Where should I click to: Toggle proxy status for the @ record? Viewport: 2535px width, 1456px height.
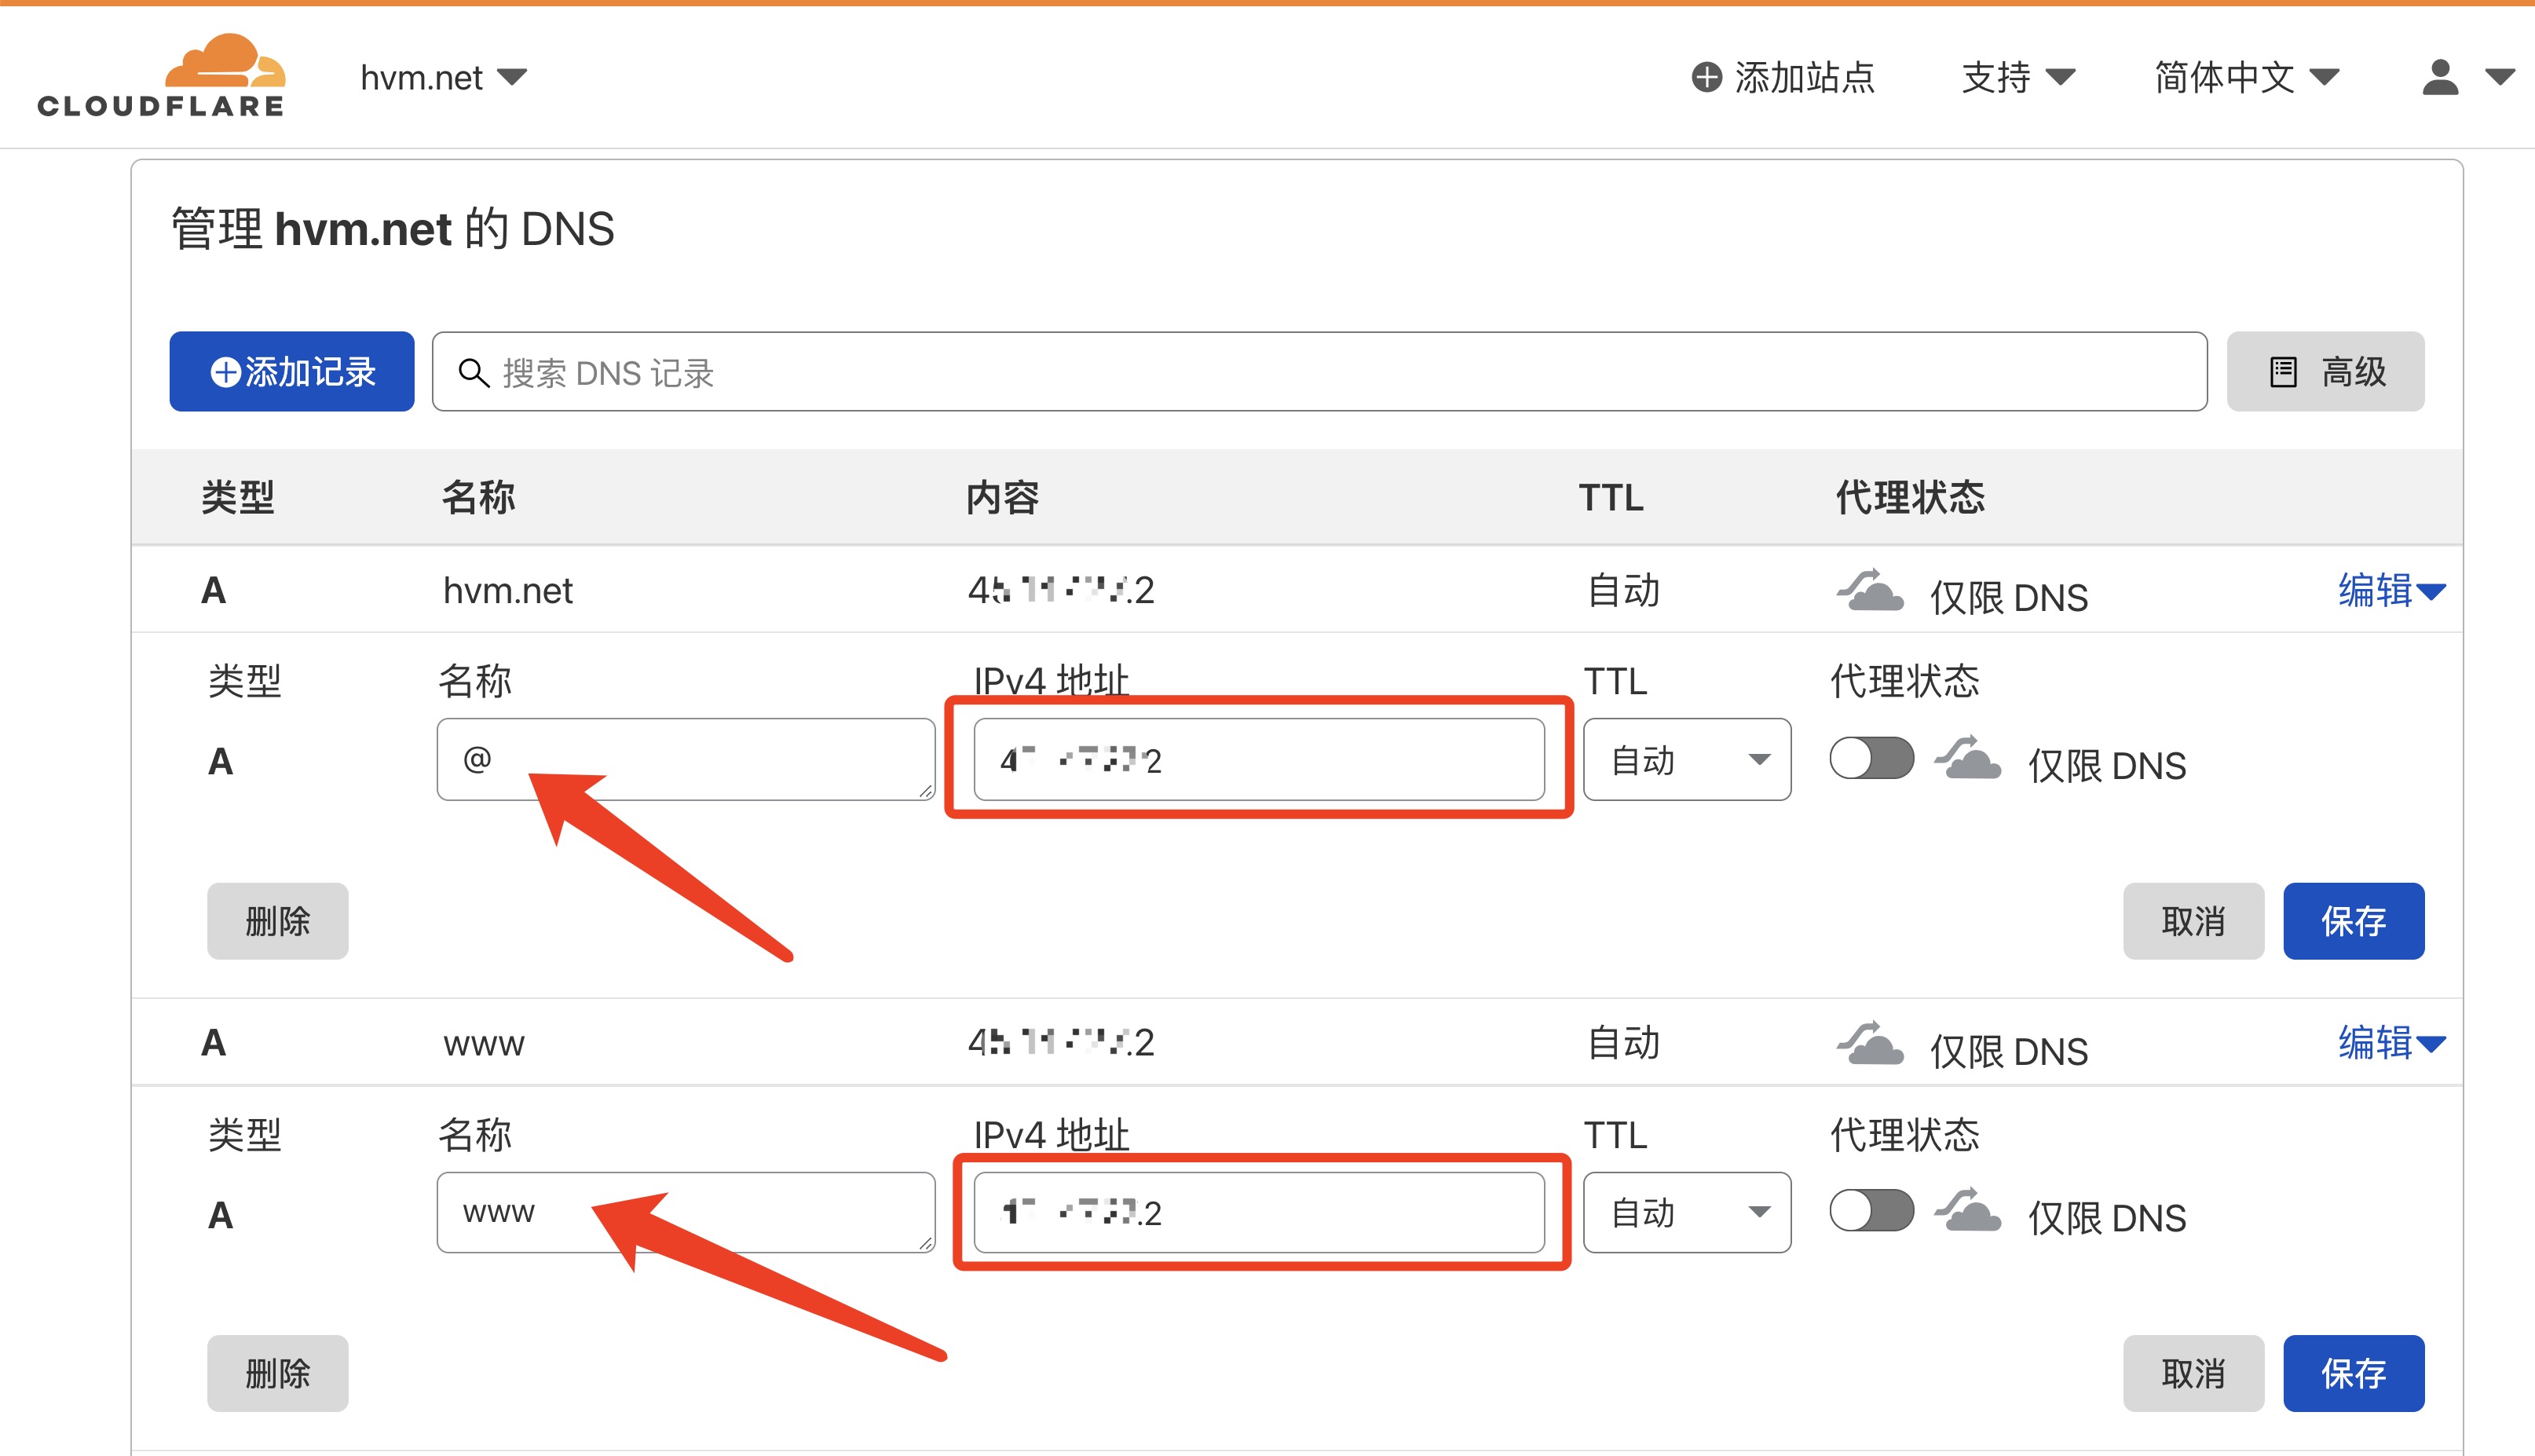tap(1871, 758)
